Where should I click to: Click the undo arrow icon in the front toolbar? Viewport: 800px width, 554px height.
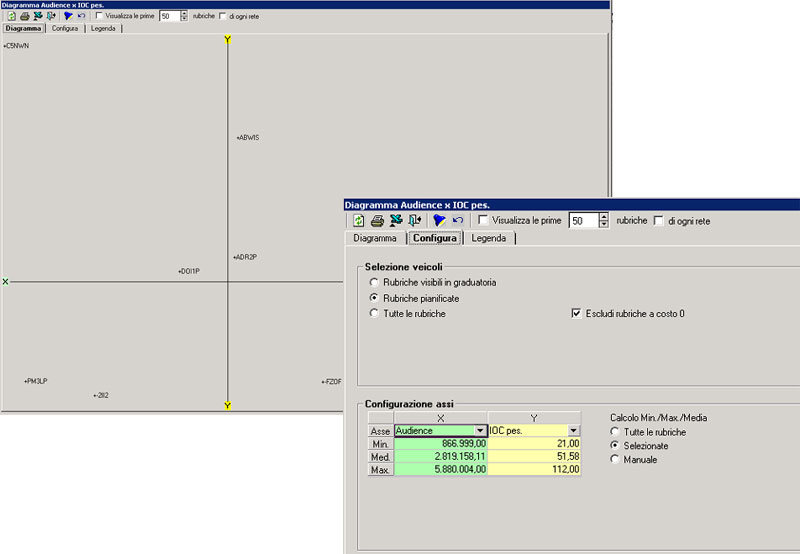click(457, 220)
